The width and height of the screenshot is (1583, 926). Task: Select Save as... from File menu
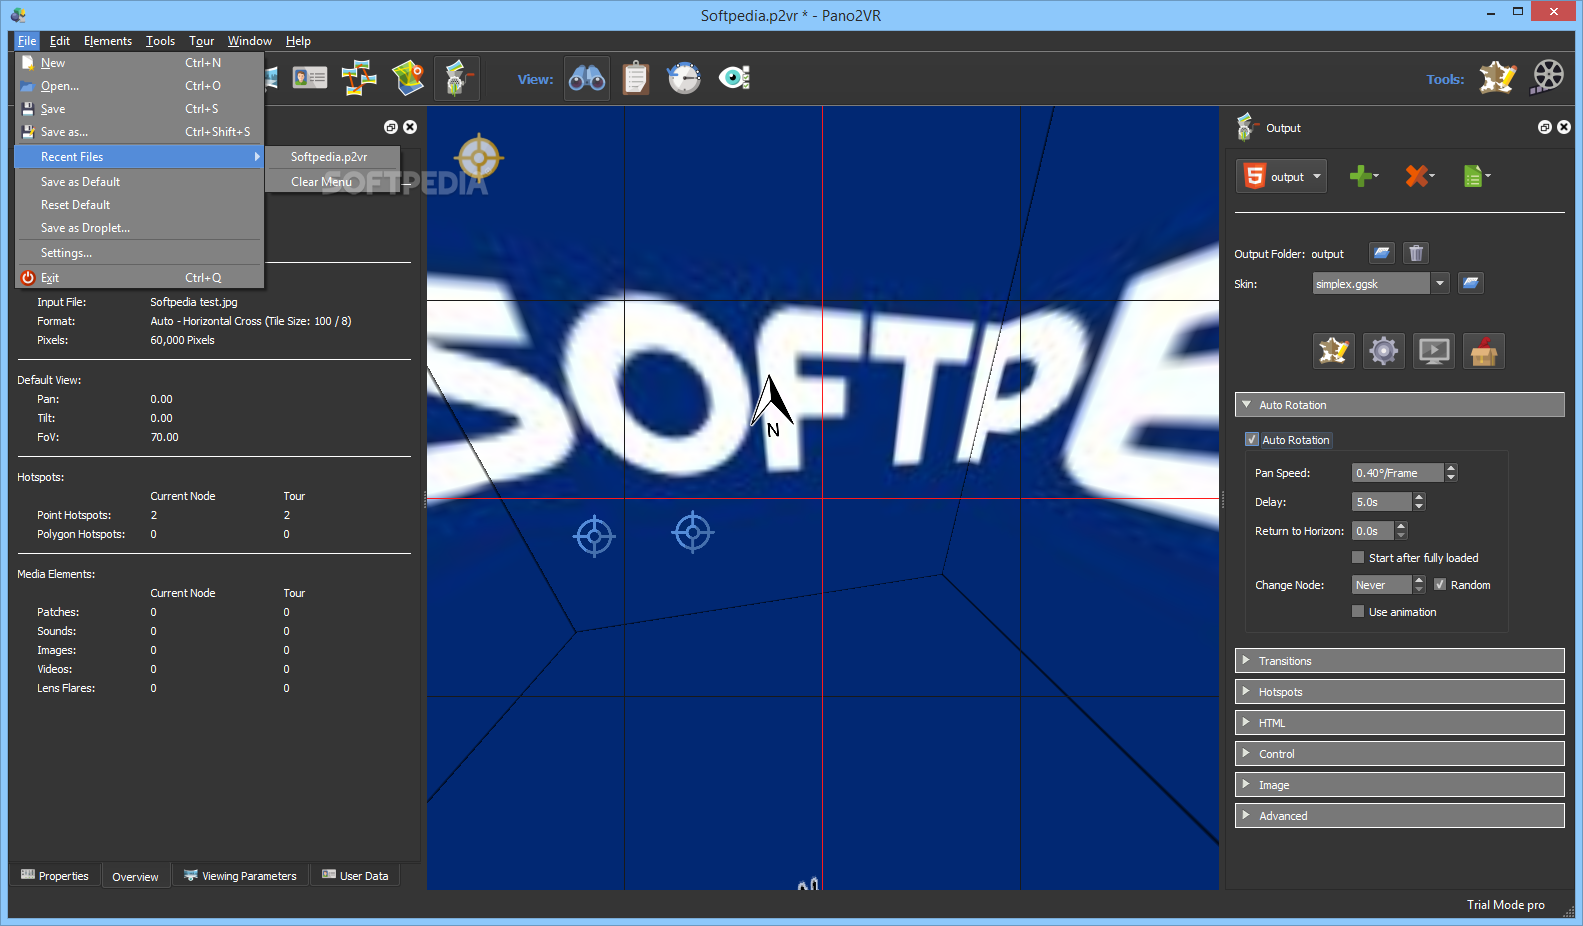point(139,132)
